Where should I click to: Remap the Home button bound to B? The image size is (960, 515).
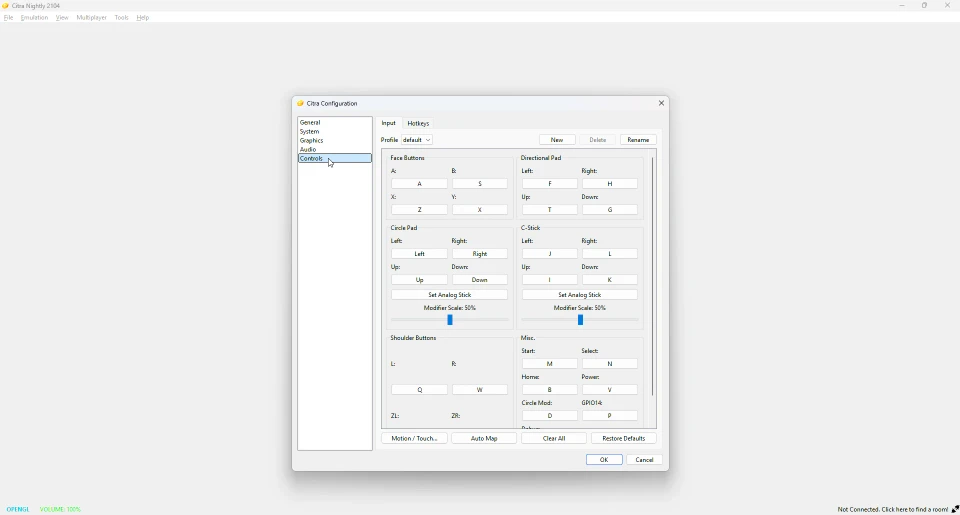coord(550,389)
